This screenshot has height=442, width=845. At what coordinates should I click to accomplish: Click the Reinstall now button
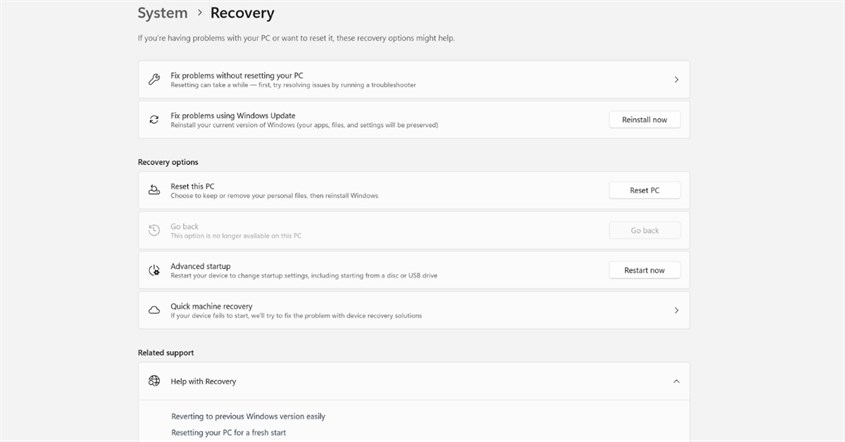(645, 120)
